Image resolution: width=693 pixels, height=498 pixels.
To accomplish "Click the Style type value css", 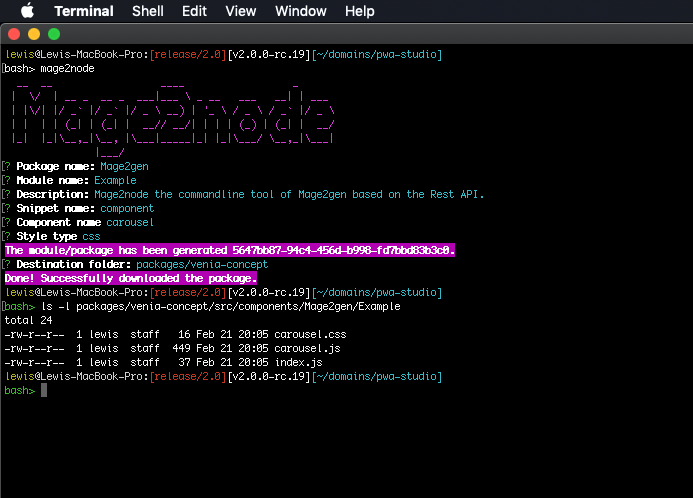I will pos(91,236).
